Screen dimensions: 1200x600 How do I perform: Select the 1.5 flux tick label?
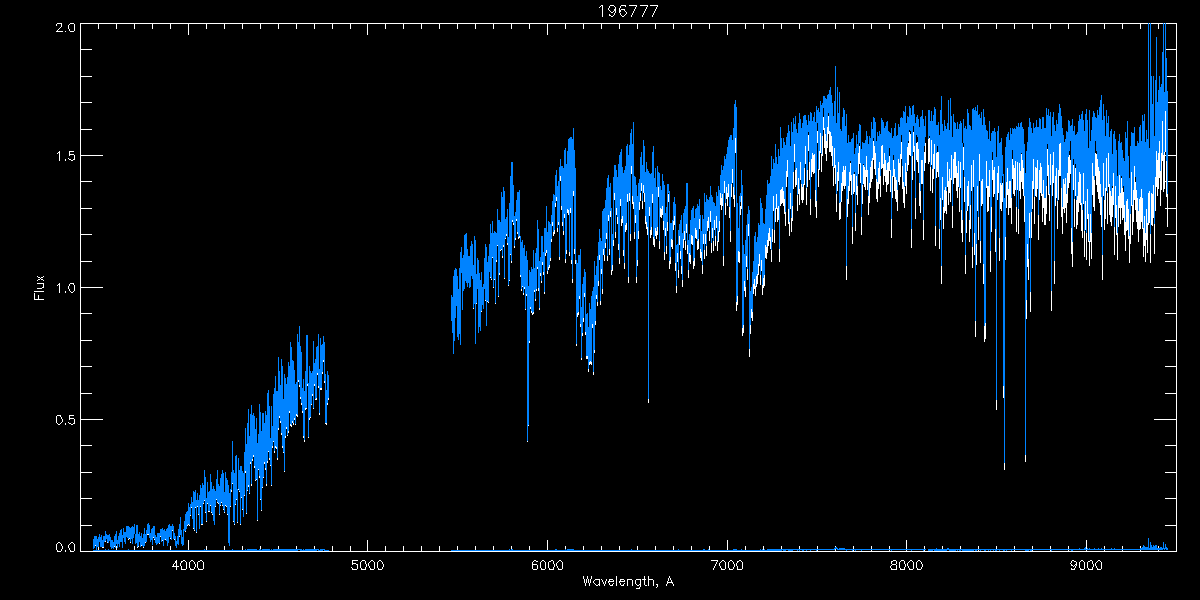click(65, 157)
